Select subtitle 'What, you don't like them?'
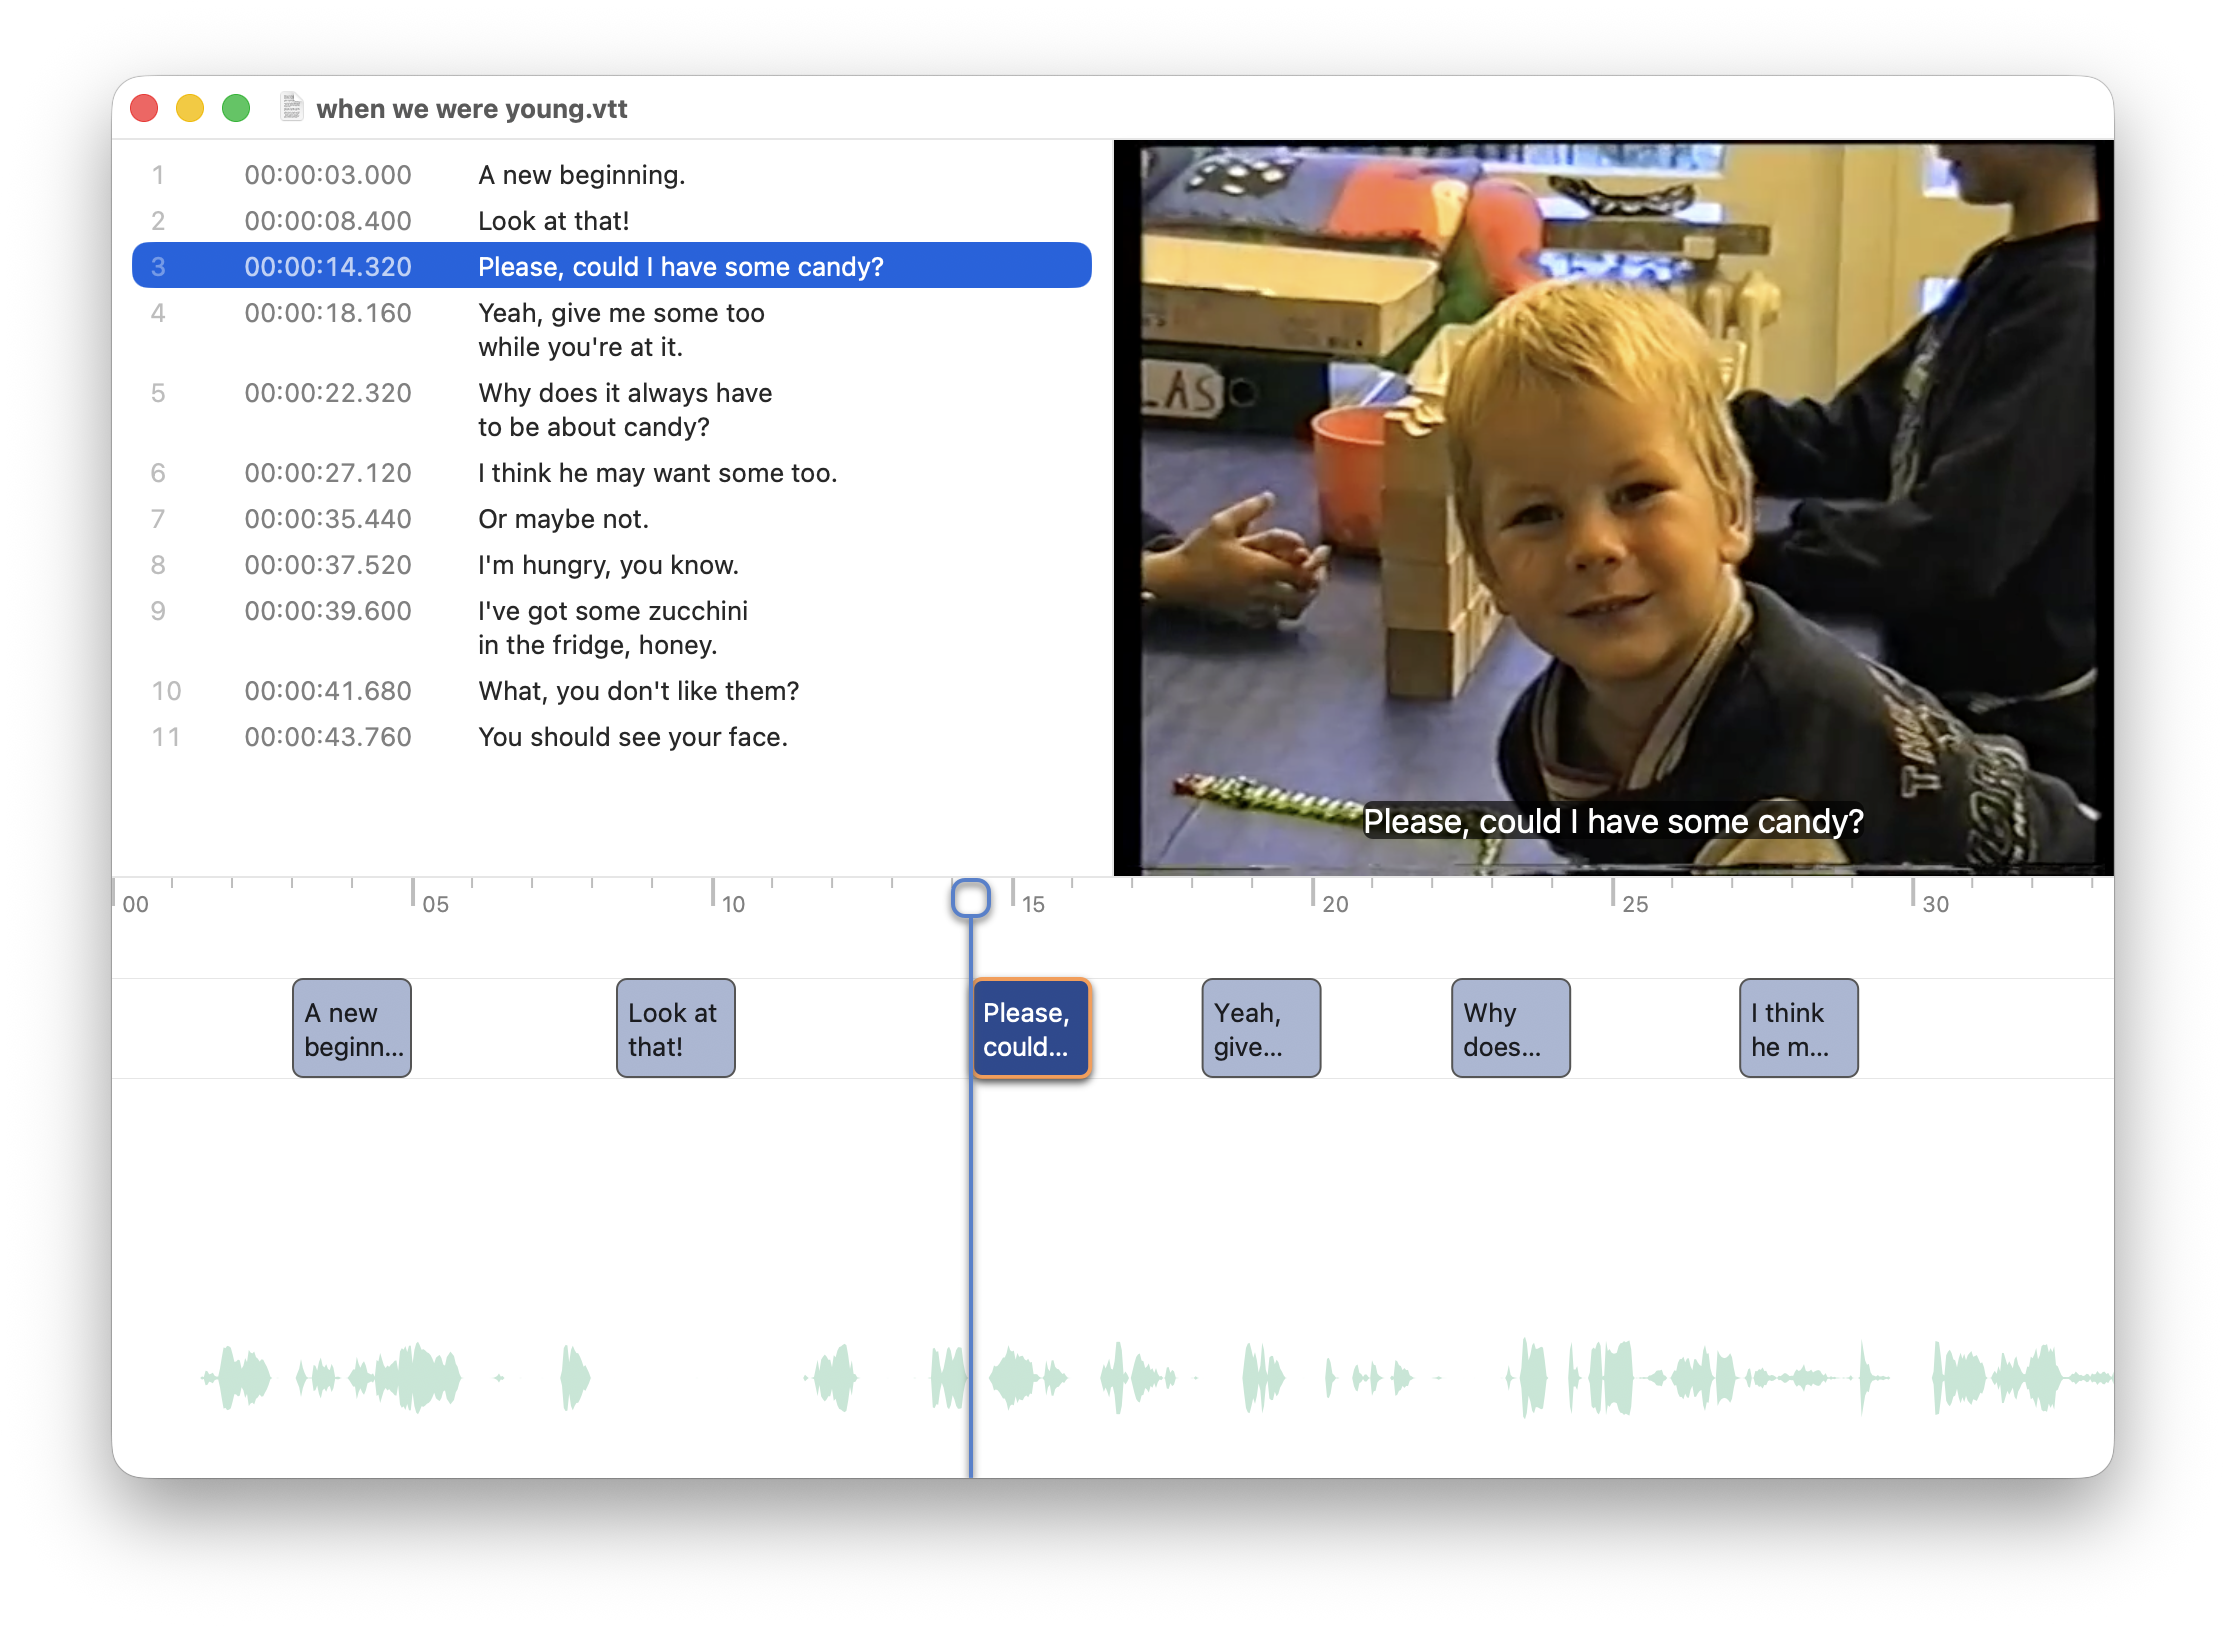 pyautogui.click(x=638, y=691)
